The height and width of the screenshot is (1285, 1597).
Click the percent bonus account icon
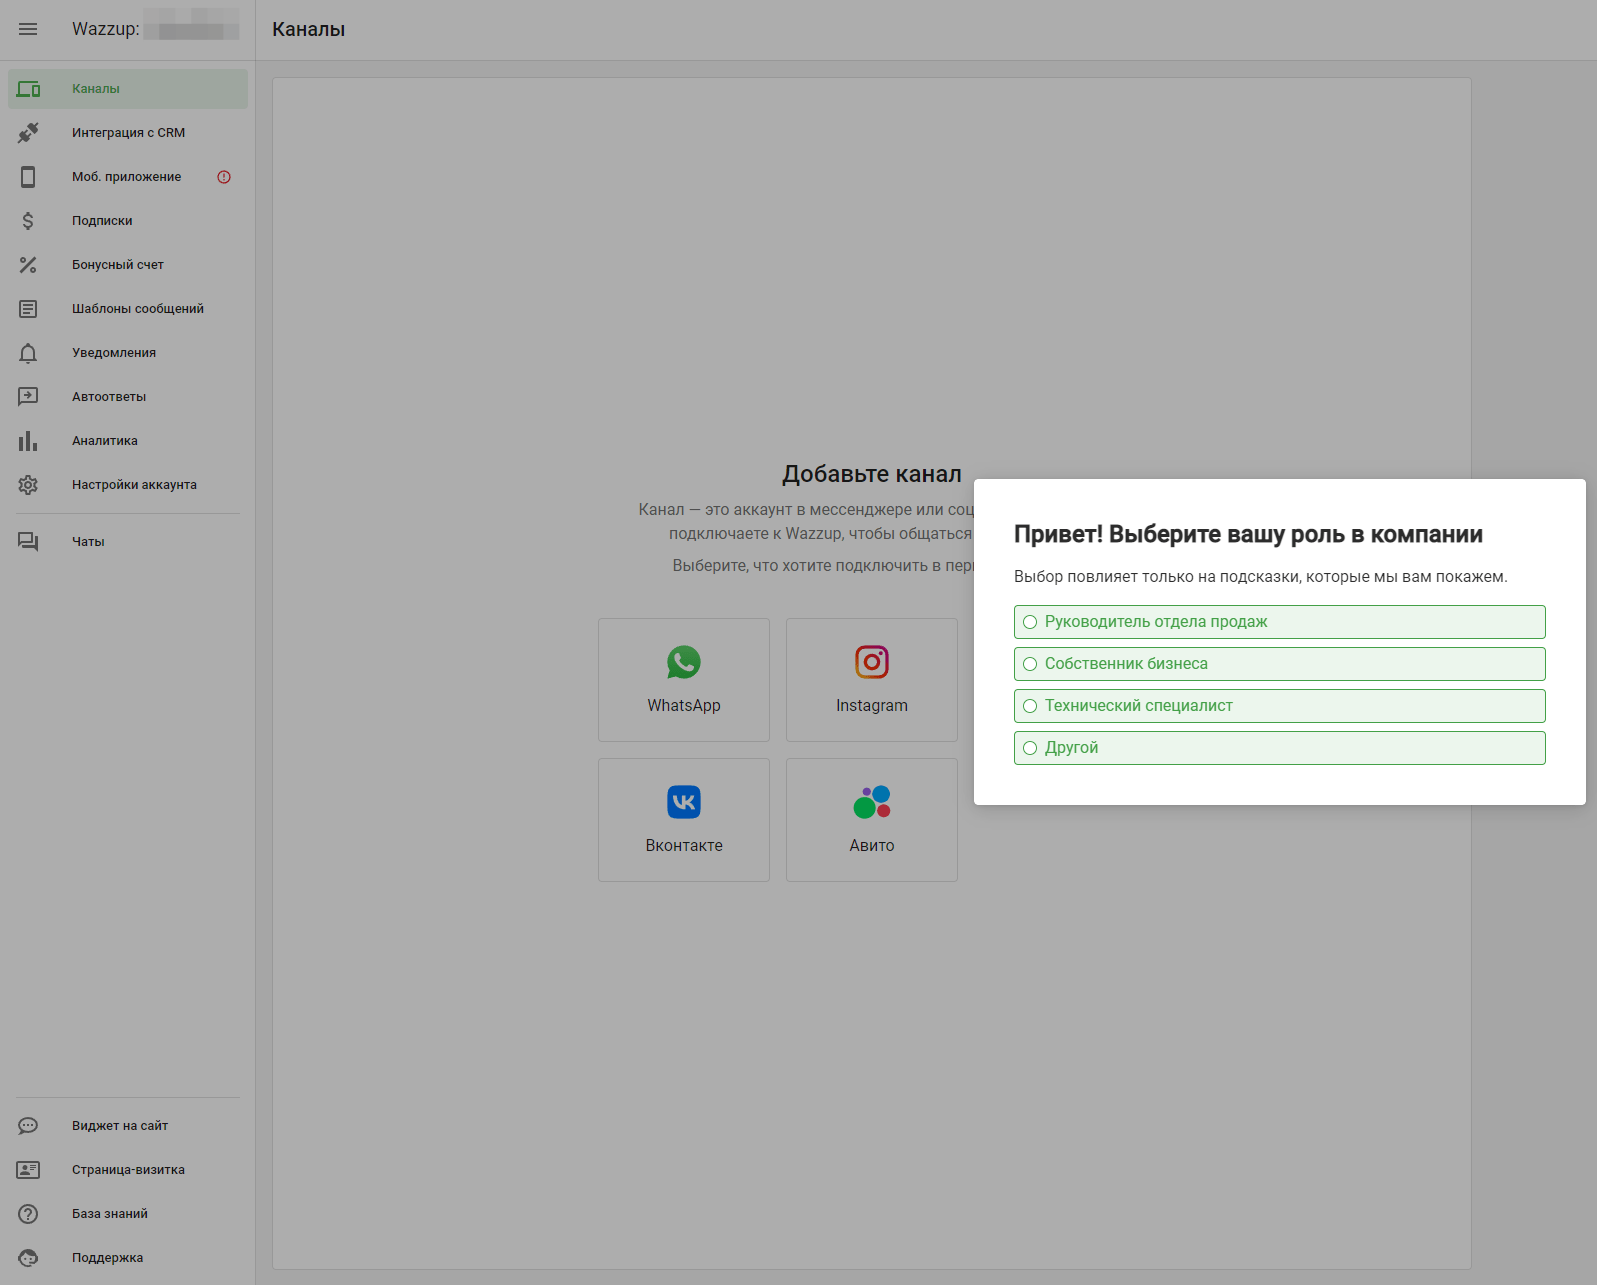point(28,265)
